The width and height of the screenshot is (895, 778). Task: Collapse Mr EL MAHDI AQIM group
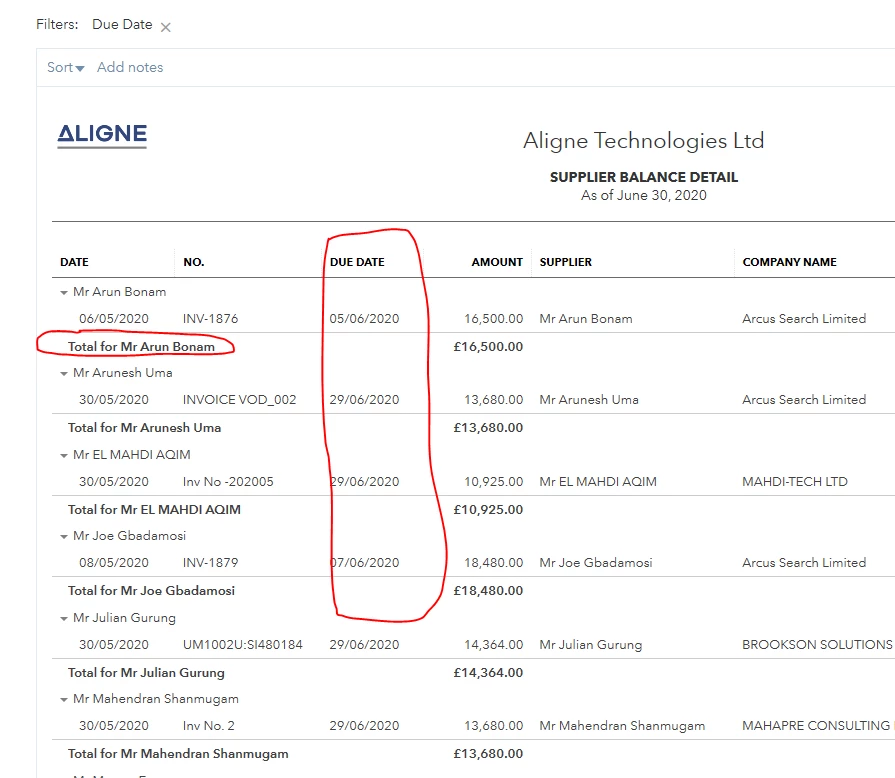pos(63,455)
